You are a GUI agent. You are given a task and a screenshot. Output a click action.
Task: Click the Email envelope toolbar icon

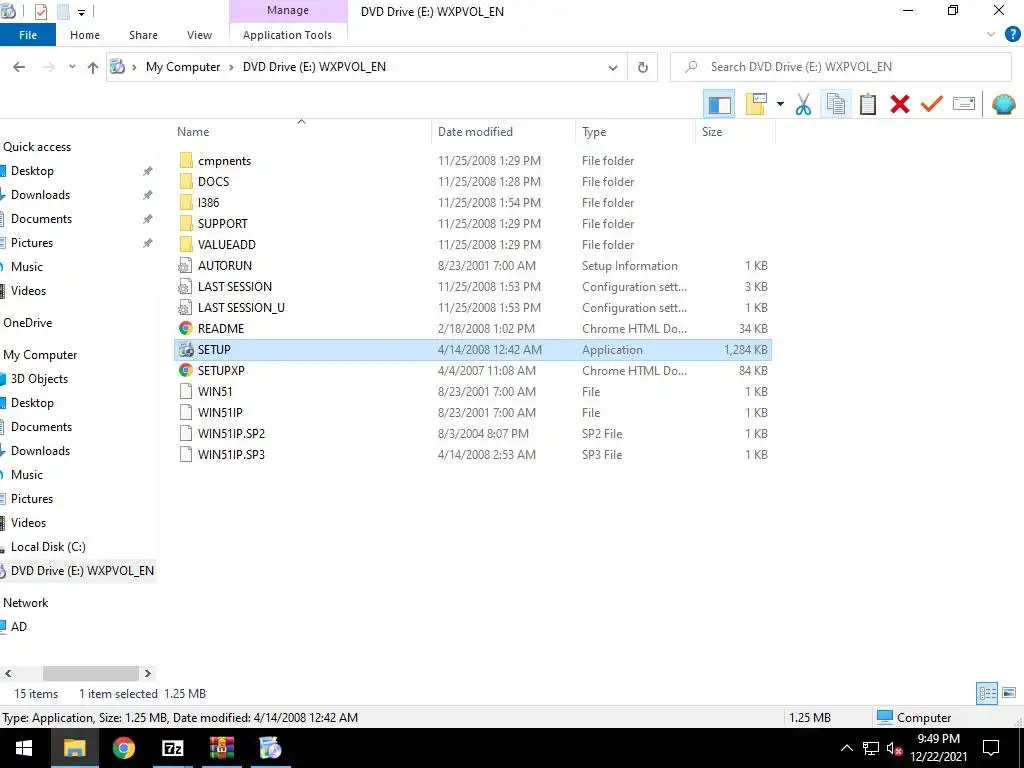coord(964,104)
